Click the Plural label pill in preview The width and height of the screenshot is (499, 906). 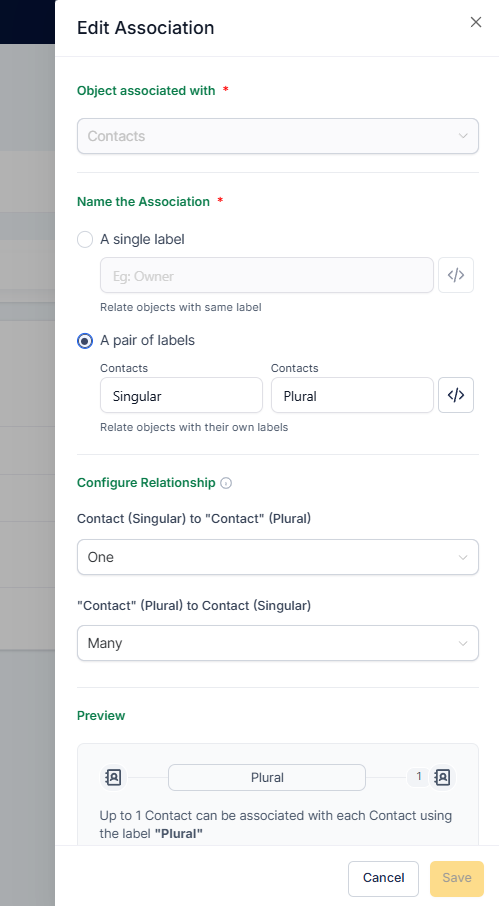267,778
